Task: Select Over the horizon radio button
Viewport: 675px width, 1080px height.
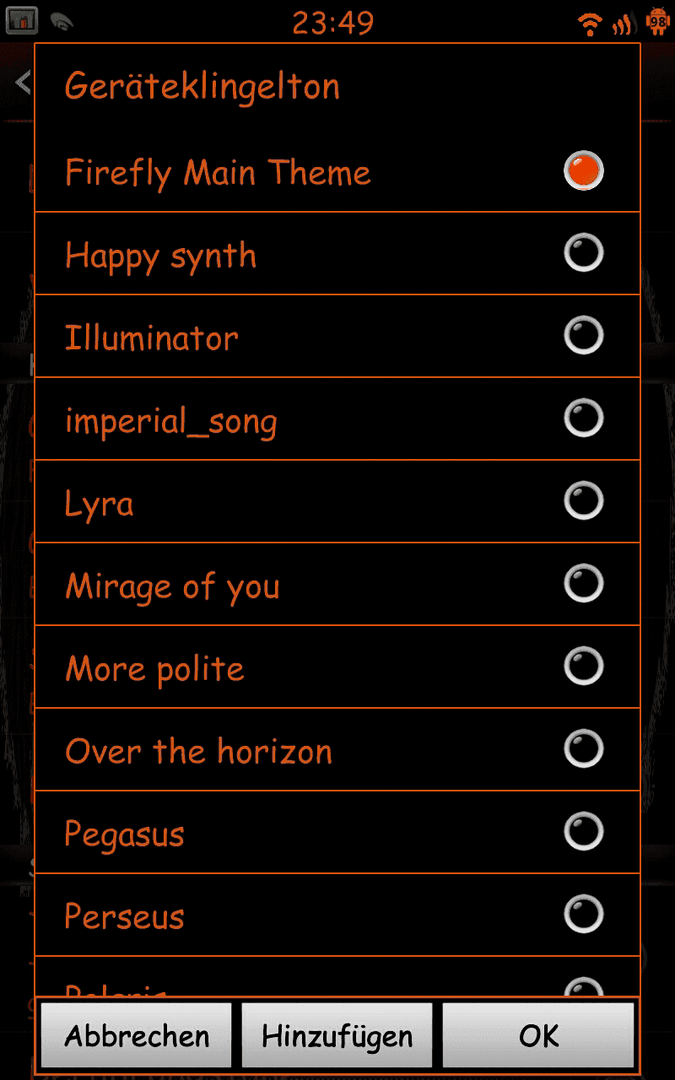Action: (x=583, y=749)
